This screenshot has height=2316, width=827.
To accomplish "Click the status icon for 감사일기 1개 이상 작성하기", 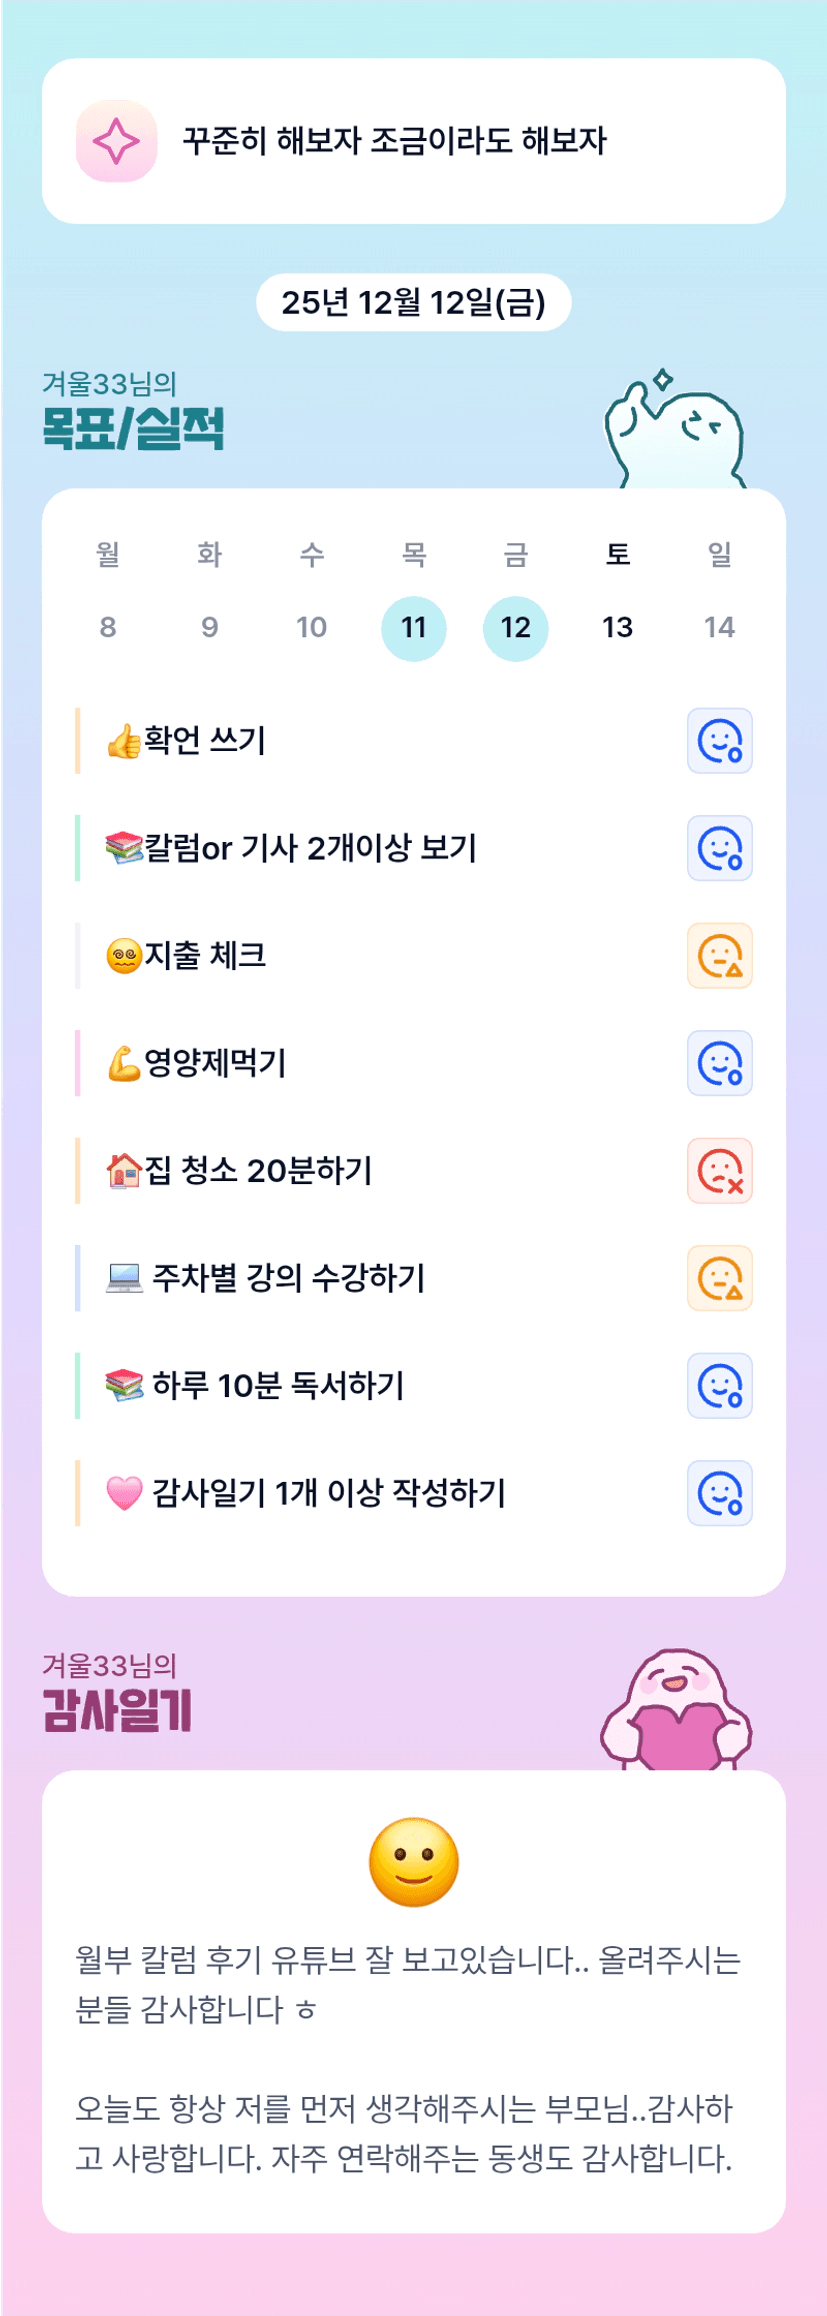I will point(719,1493).
